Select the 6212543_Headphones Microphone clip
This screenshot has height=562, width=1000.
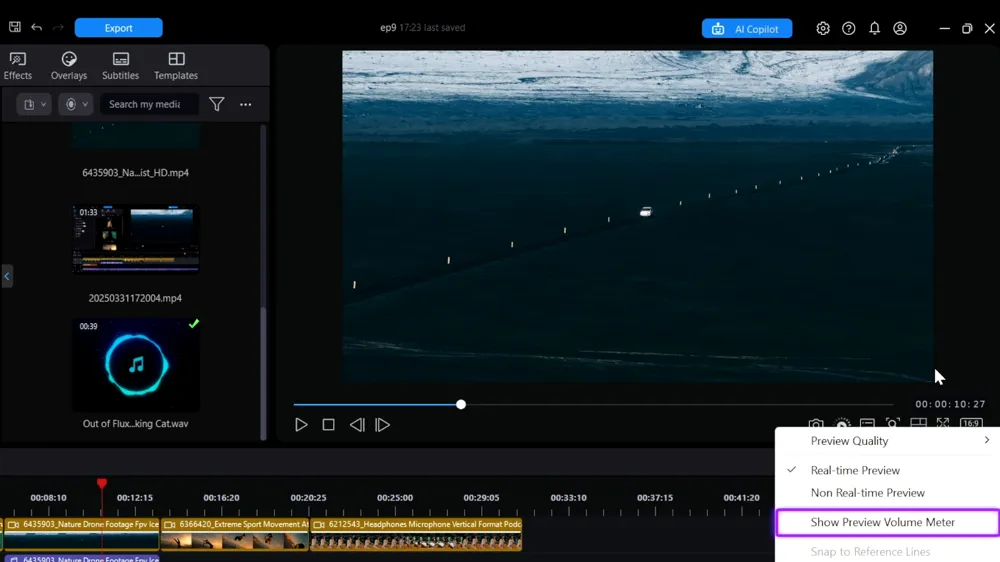pyautogui.click(x=416, y=534)
